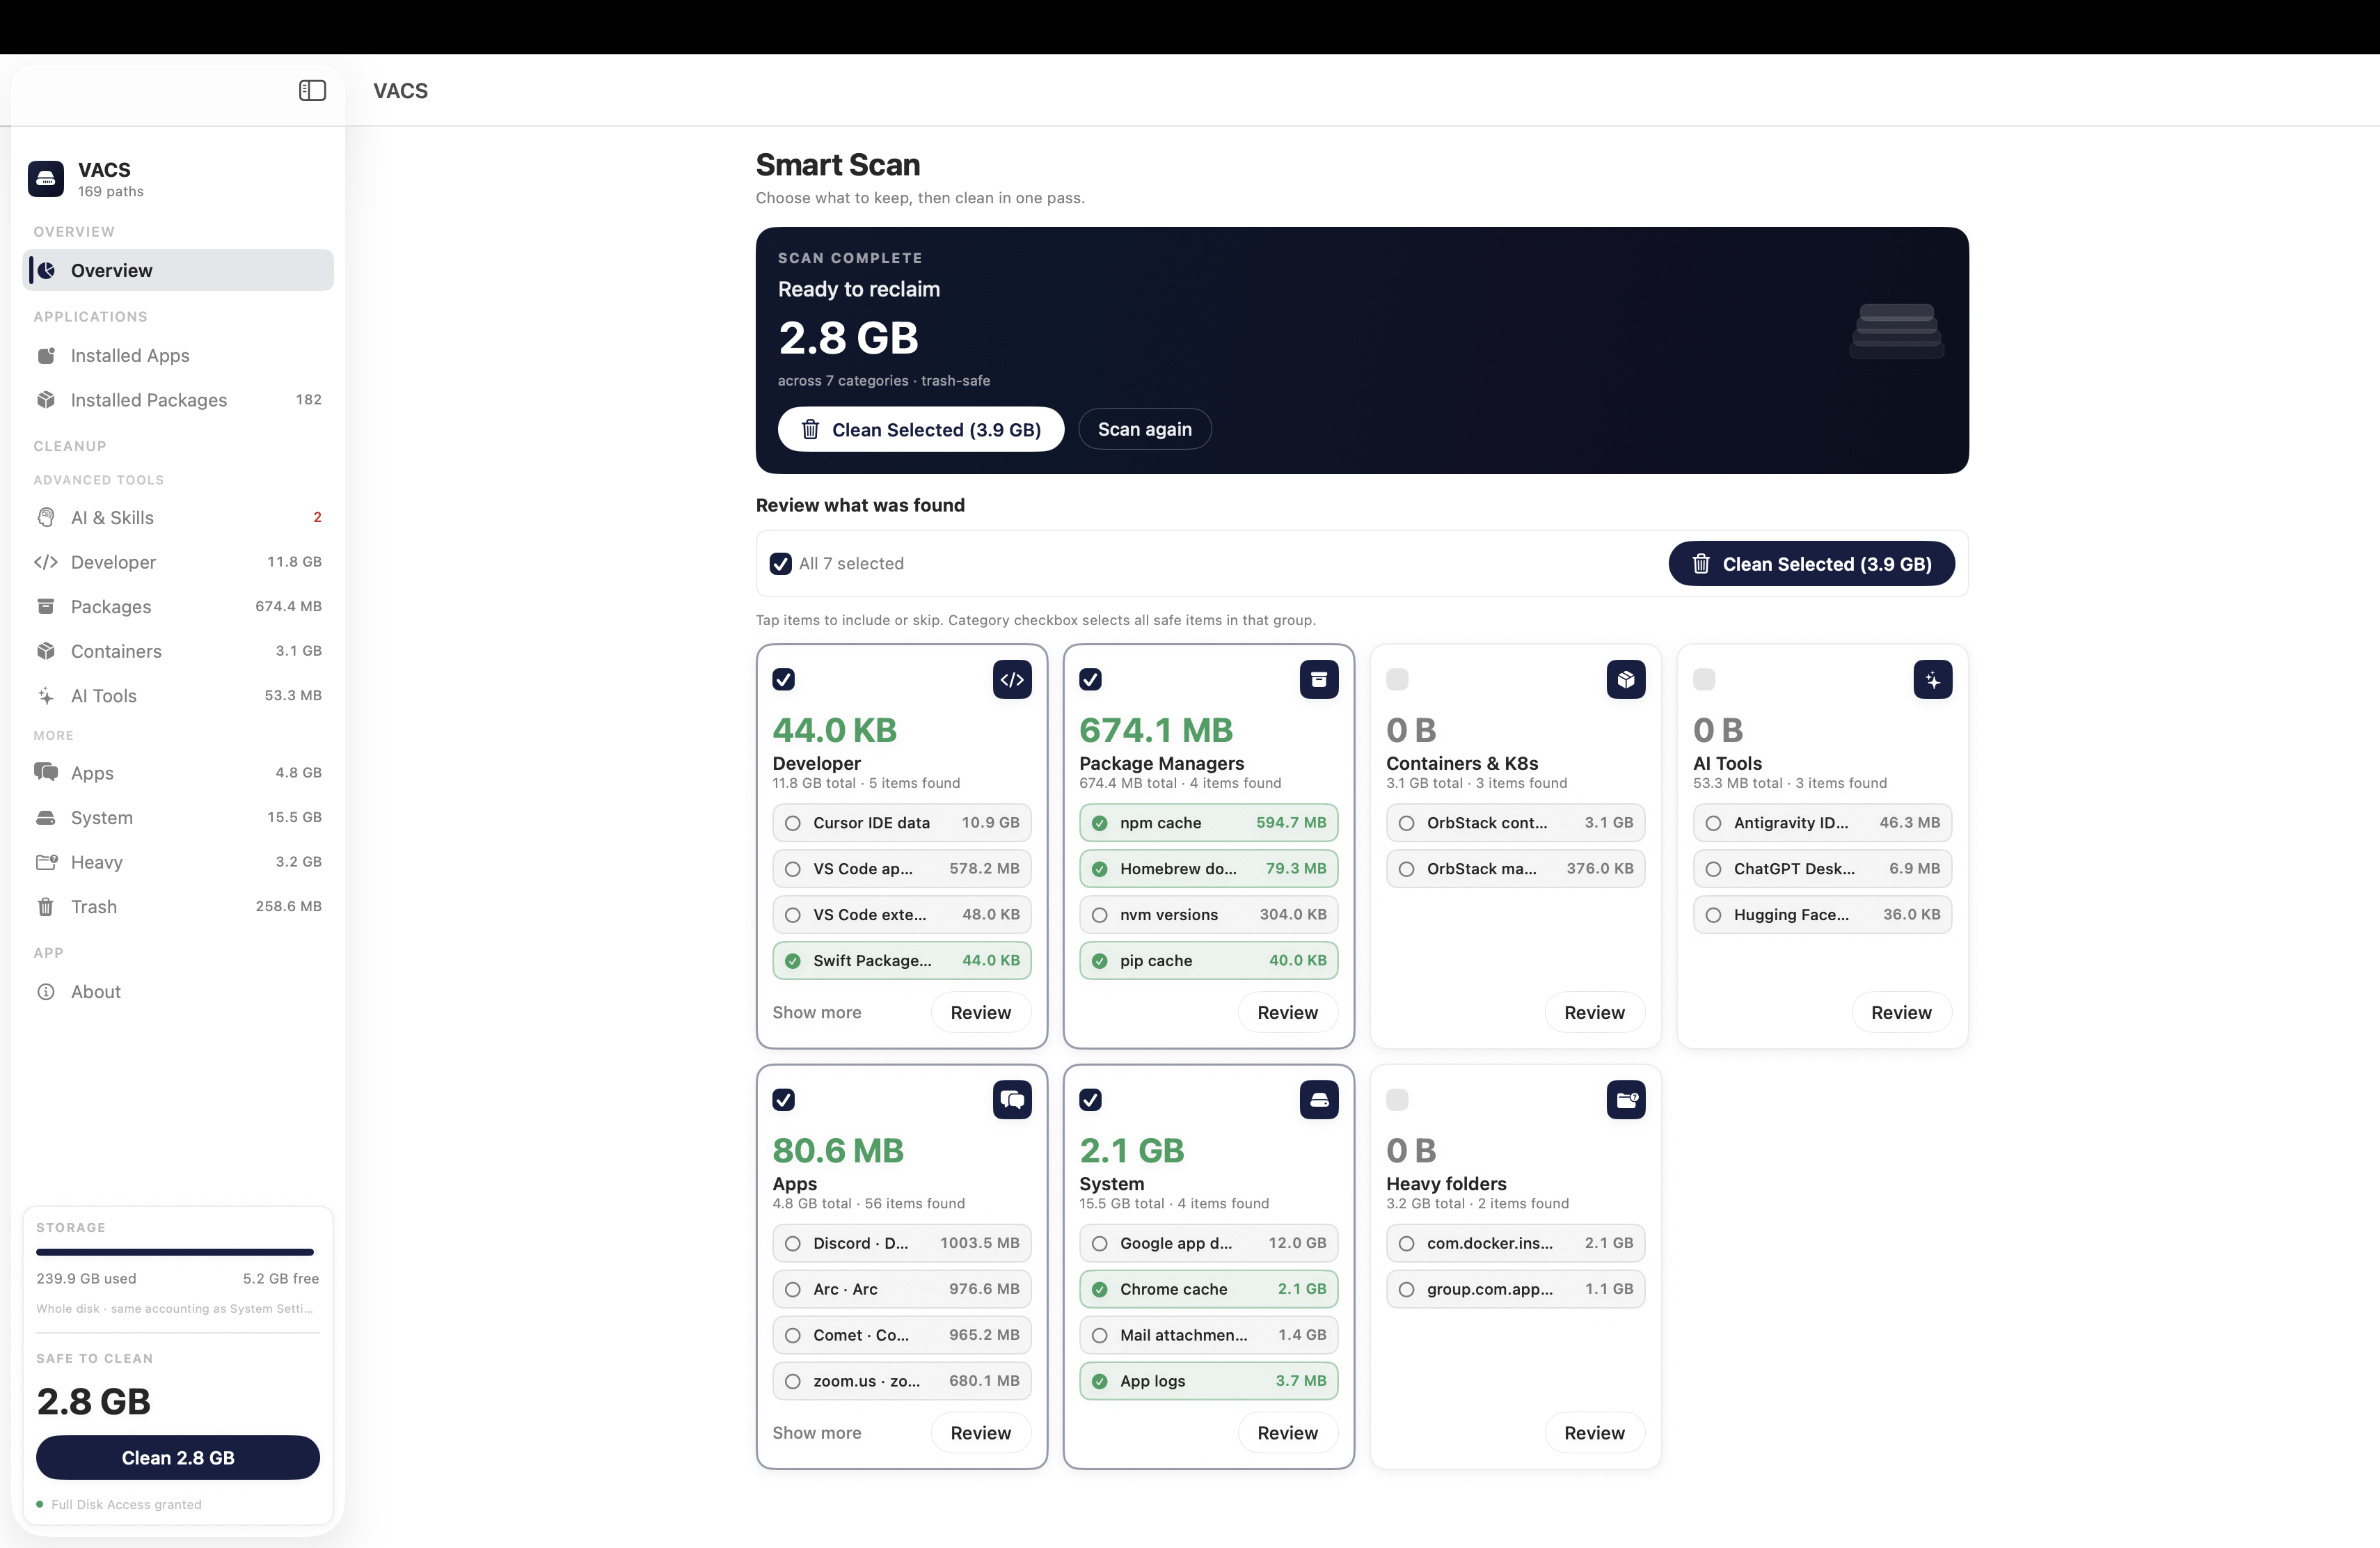This screenshot has height=1548, width=2380.
Task: Select the Cursor IDE data item
Action: 902,823
